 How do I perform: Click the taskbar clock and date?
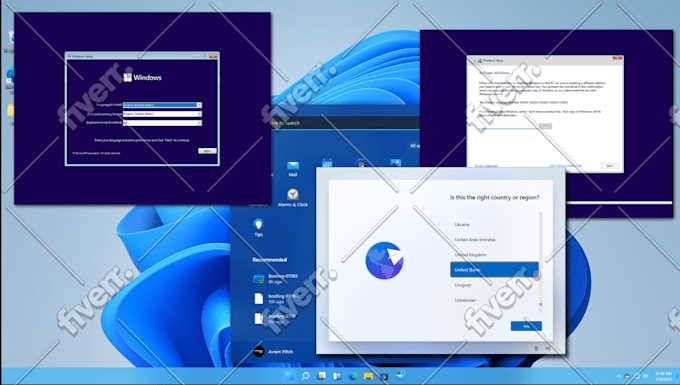coord(663,376)
